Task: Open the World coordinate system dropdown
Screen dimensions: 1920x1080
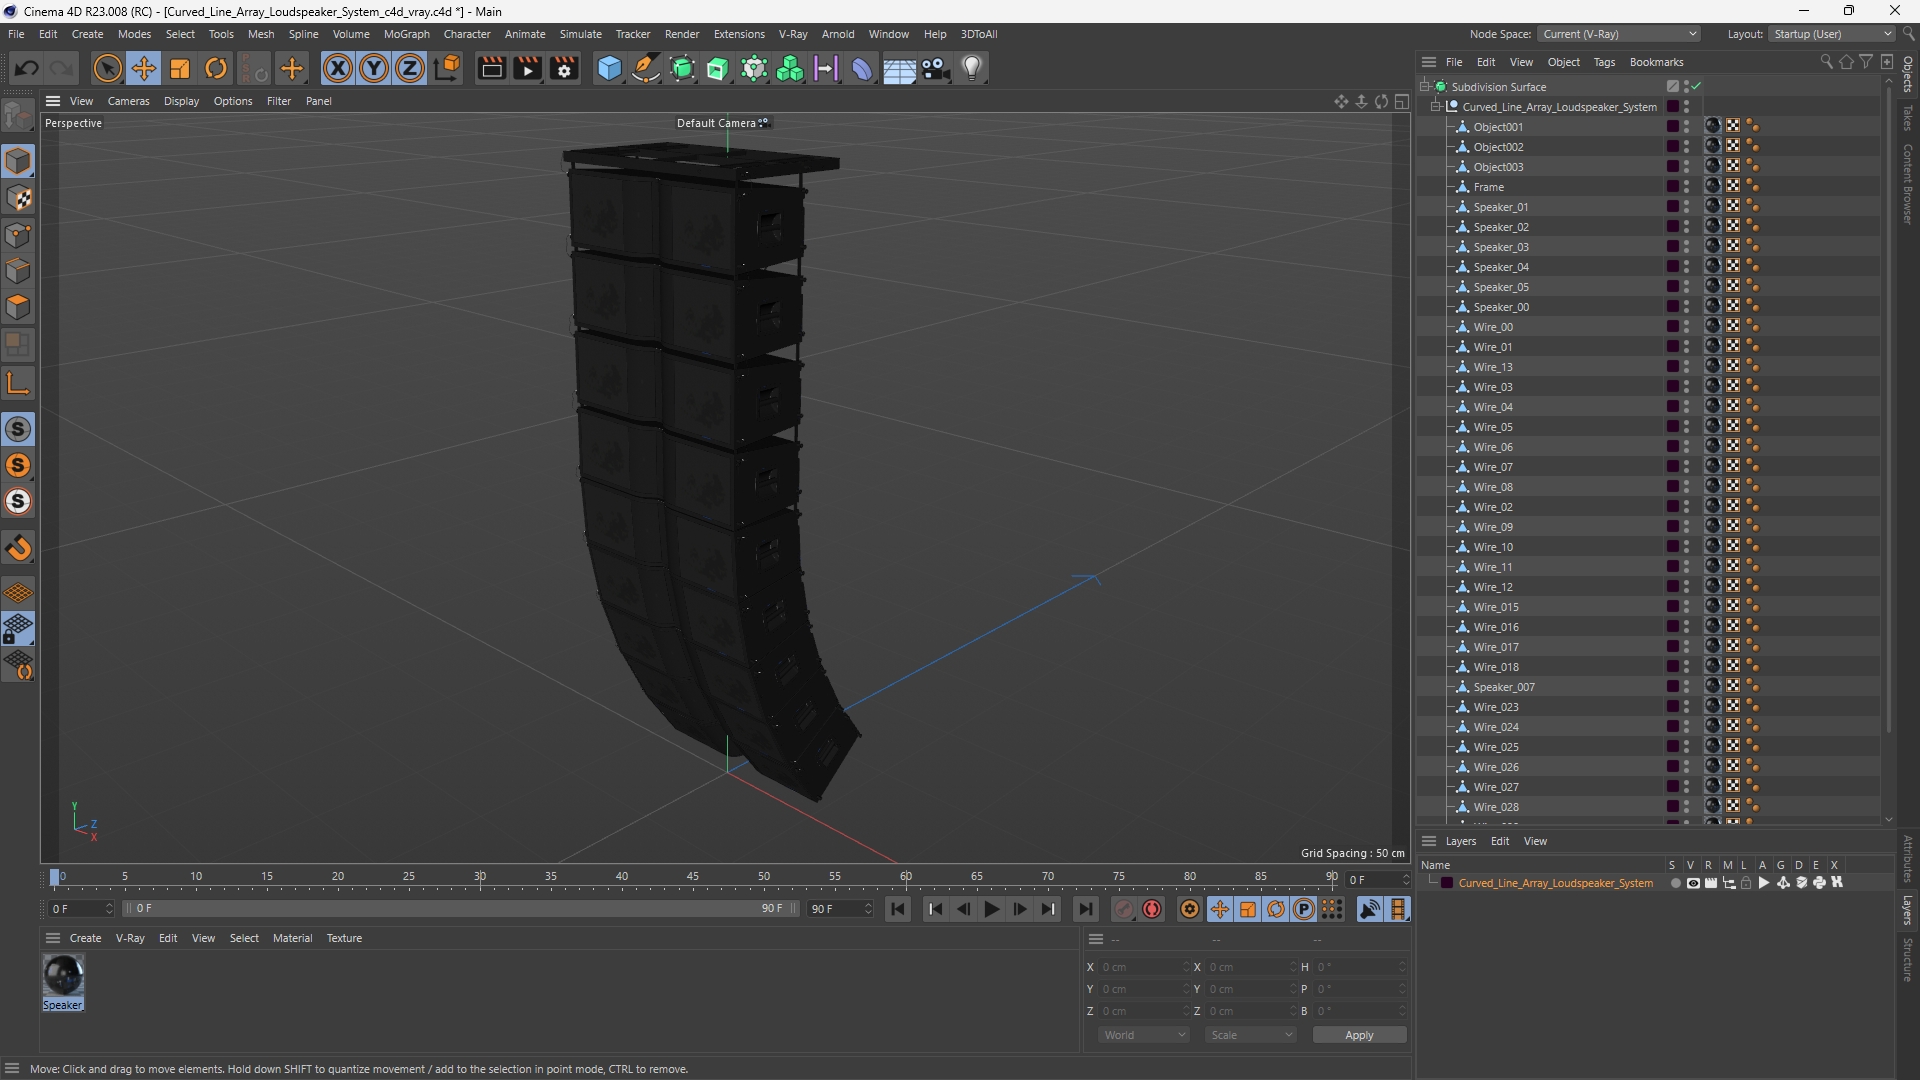Action: [1144, 1035]
